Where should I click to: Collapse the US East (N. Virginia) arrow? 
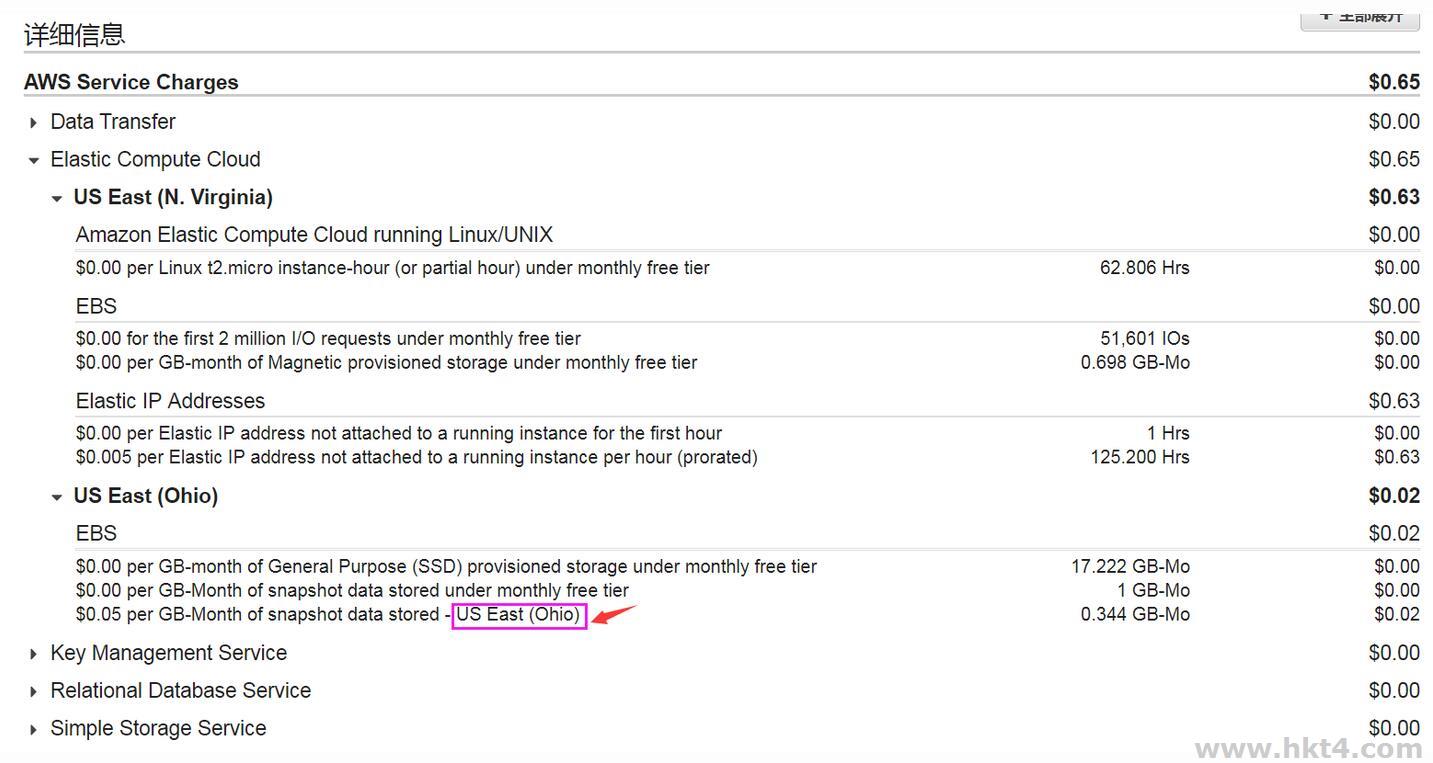[57, 198]
